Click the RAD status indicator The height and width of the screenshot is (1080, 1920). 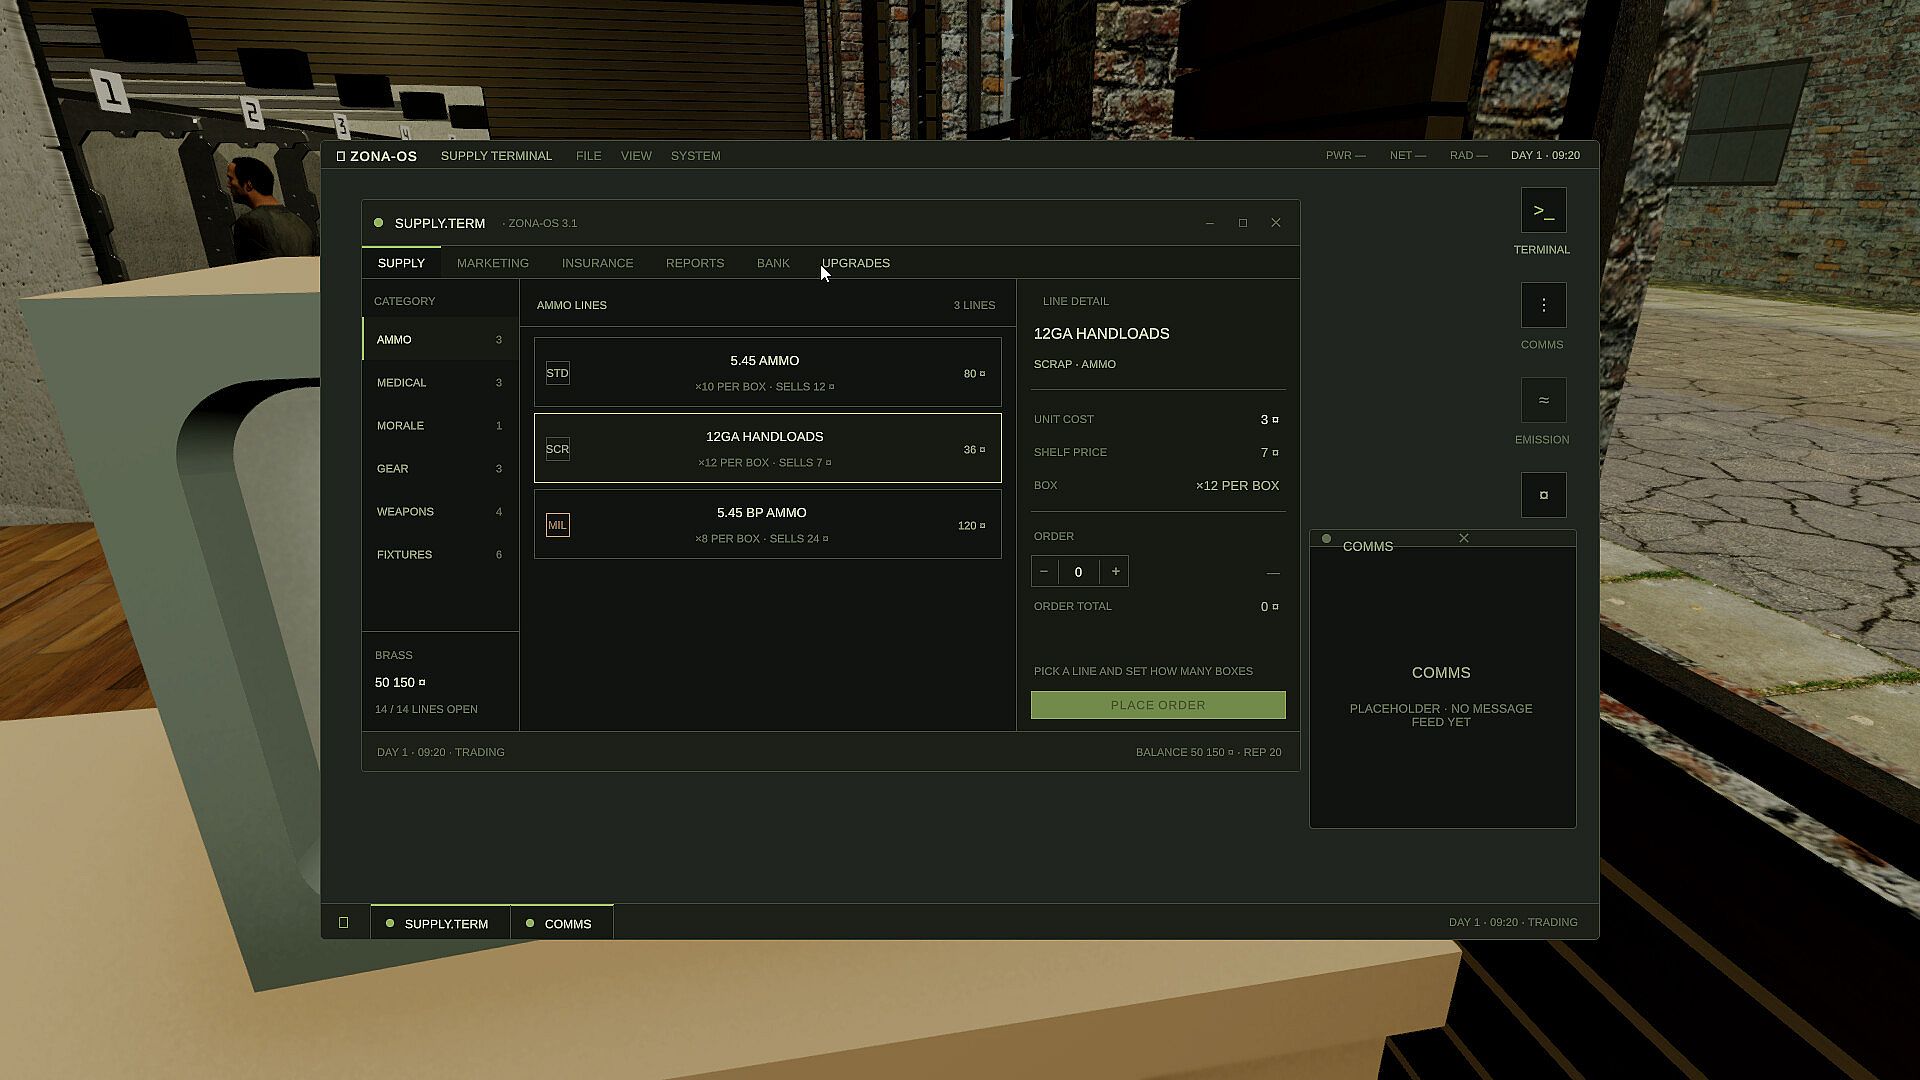pos(1468,156)
